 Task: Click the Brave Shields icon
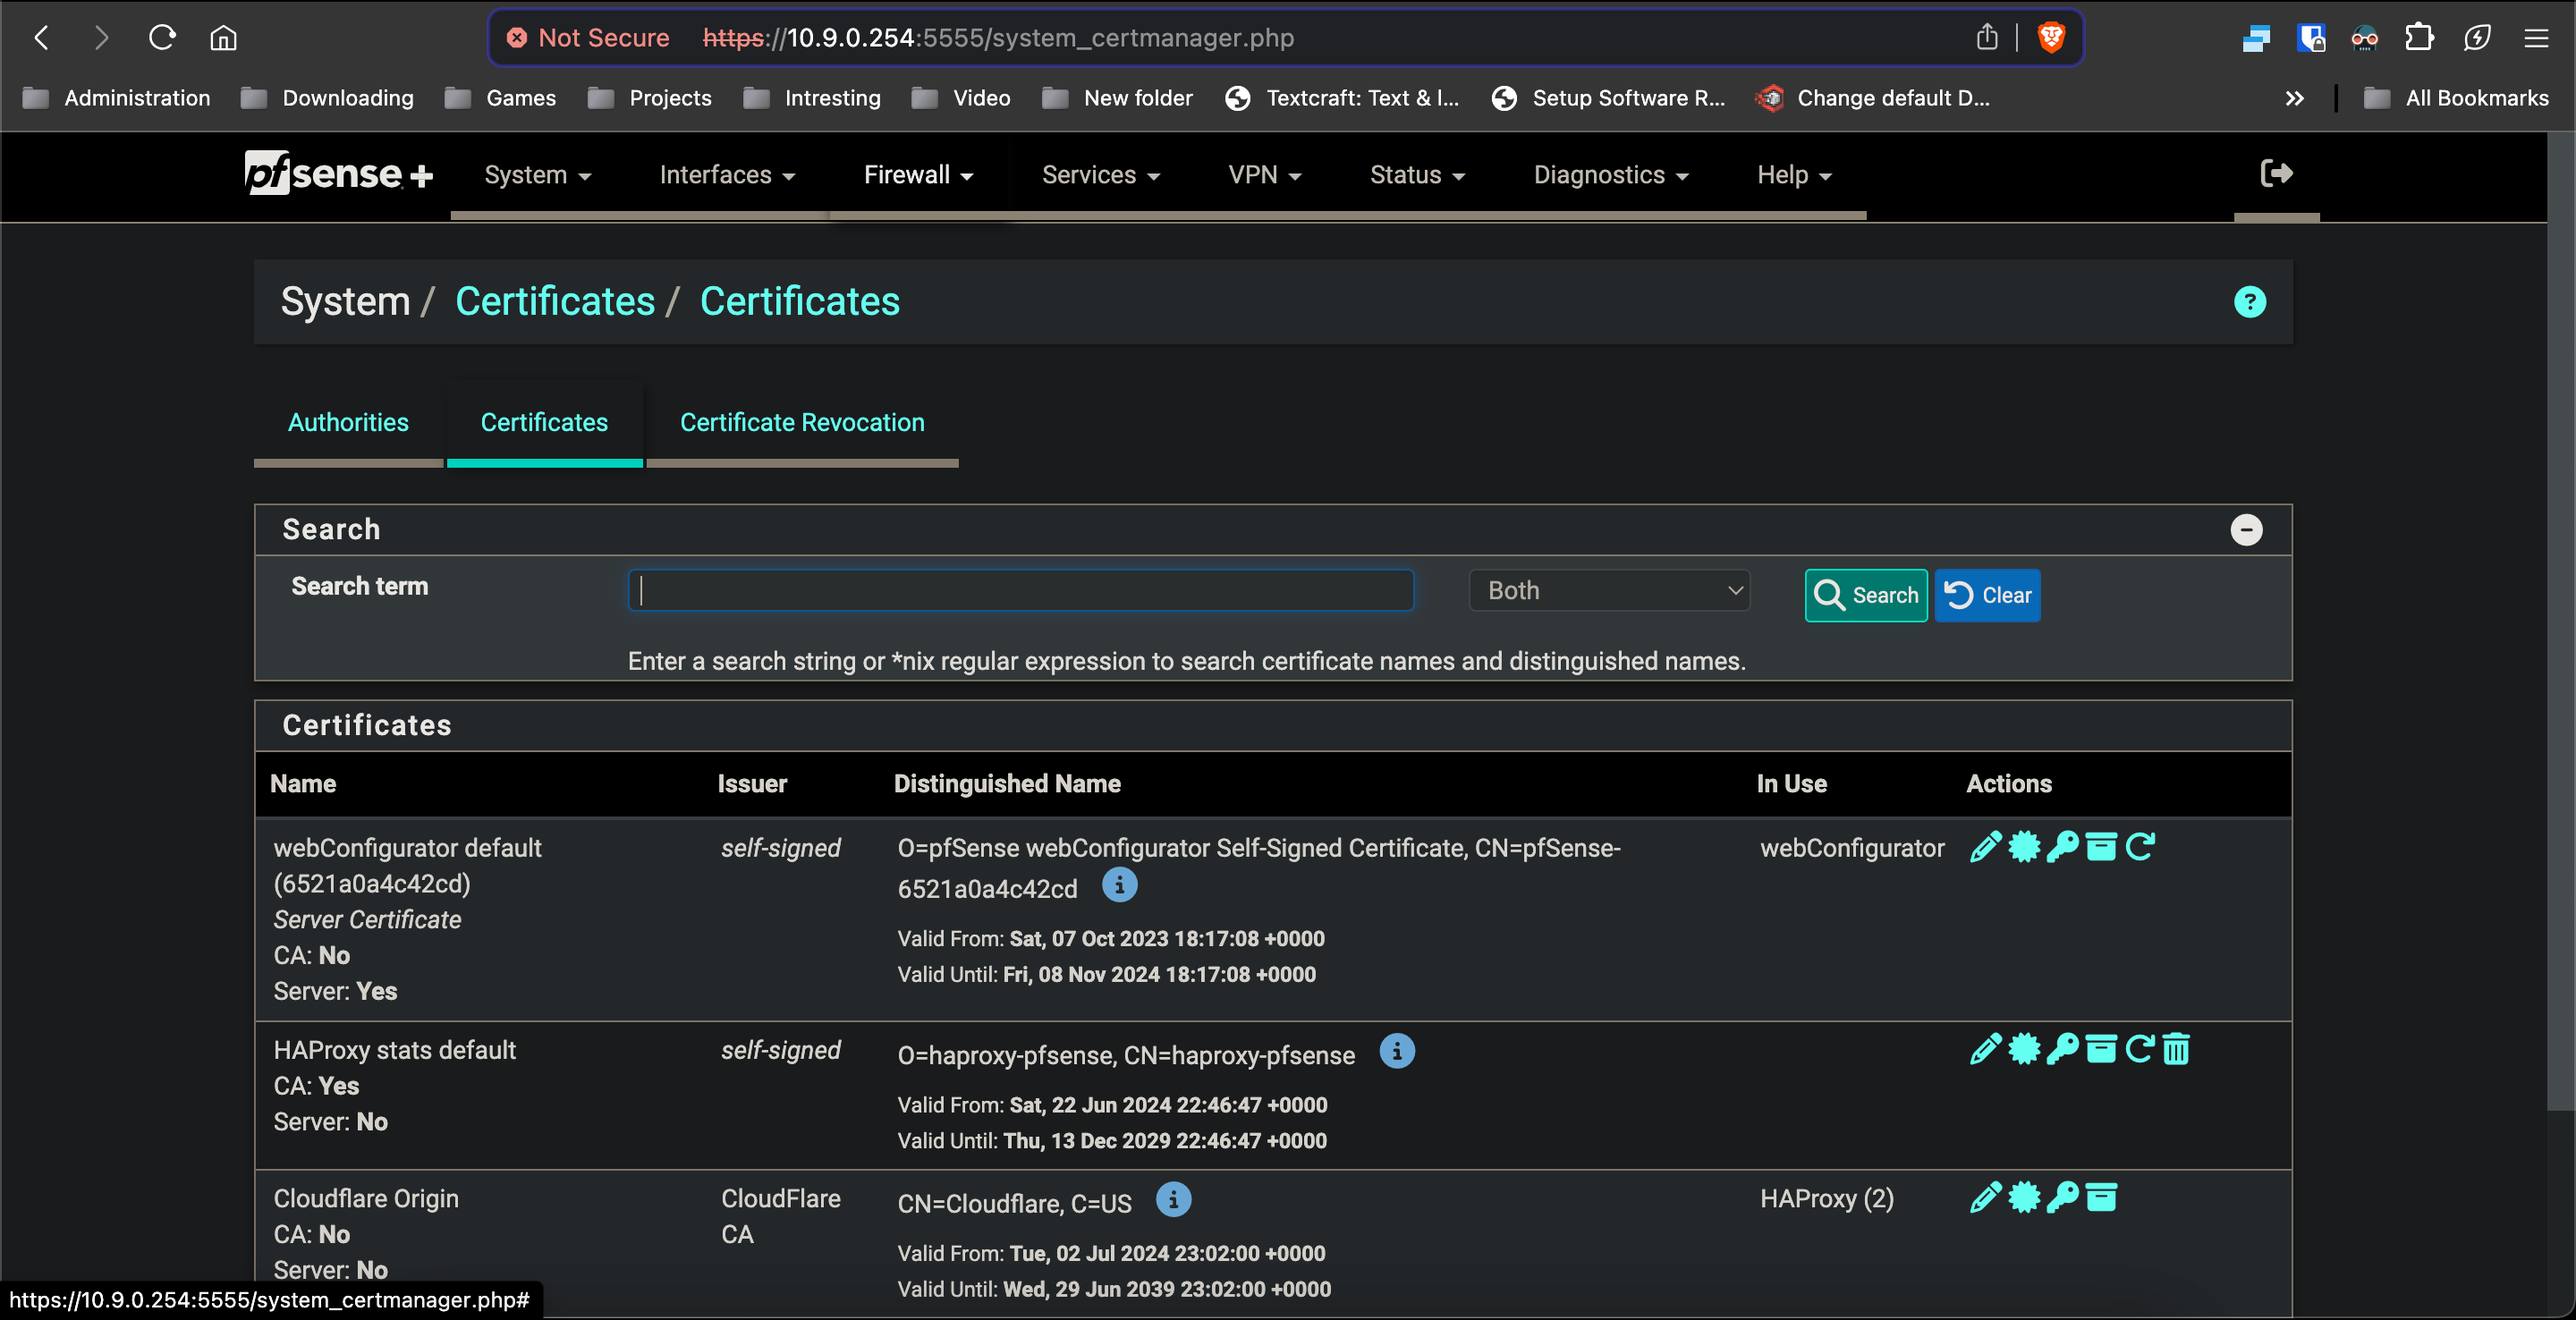[x=2051, y=38]
